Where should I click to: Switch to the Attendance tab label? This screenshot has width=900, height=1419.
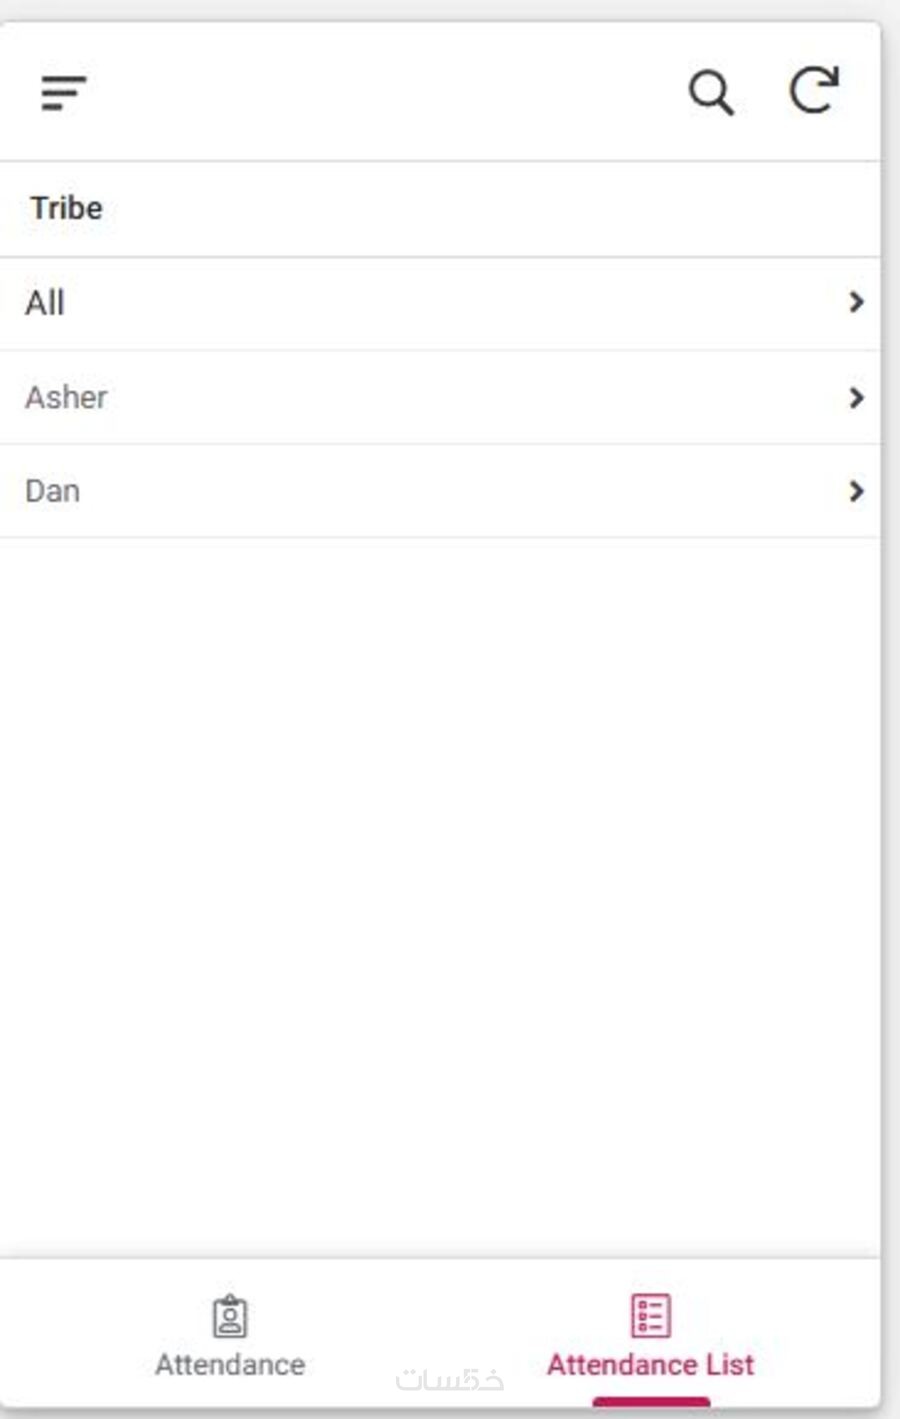coord(230,1365)
